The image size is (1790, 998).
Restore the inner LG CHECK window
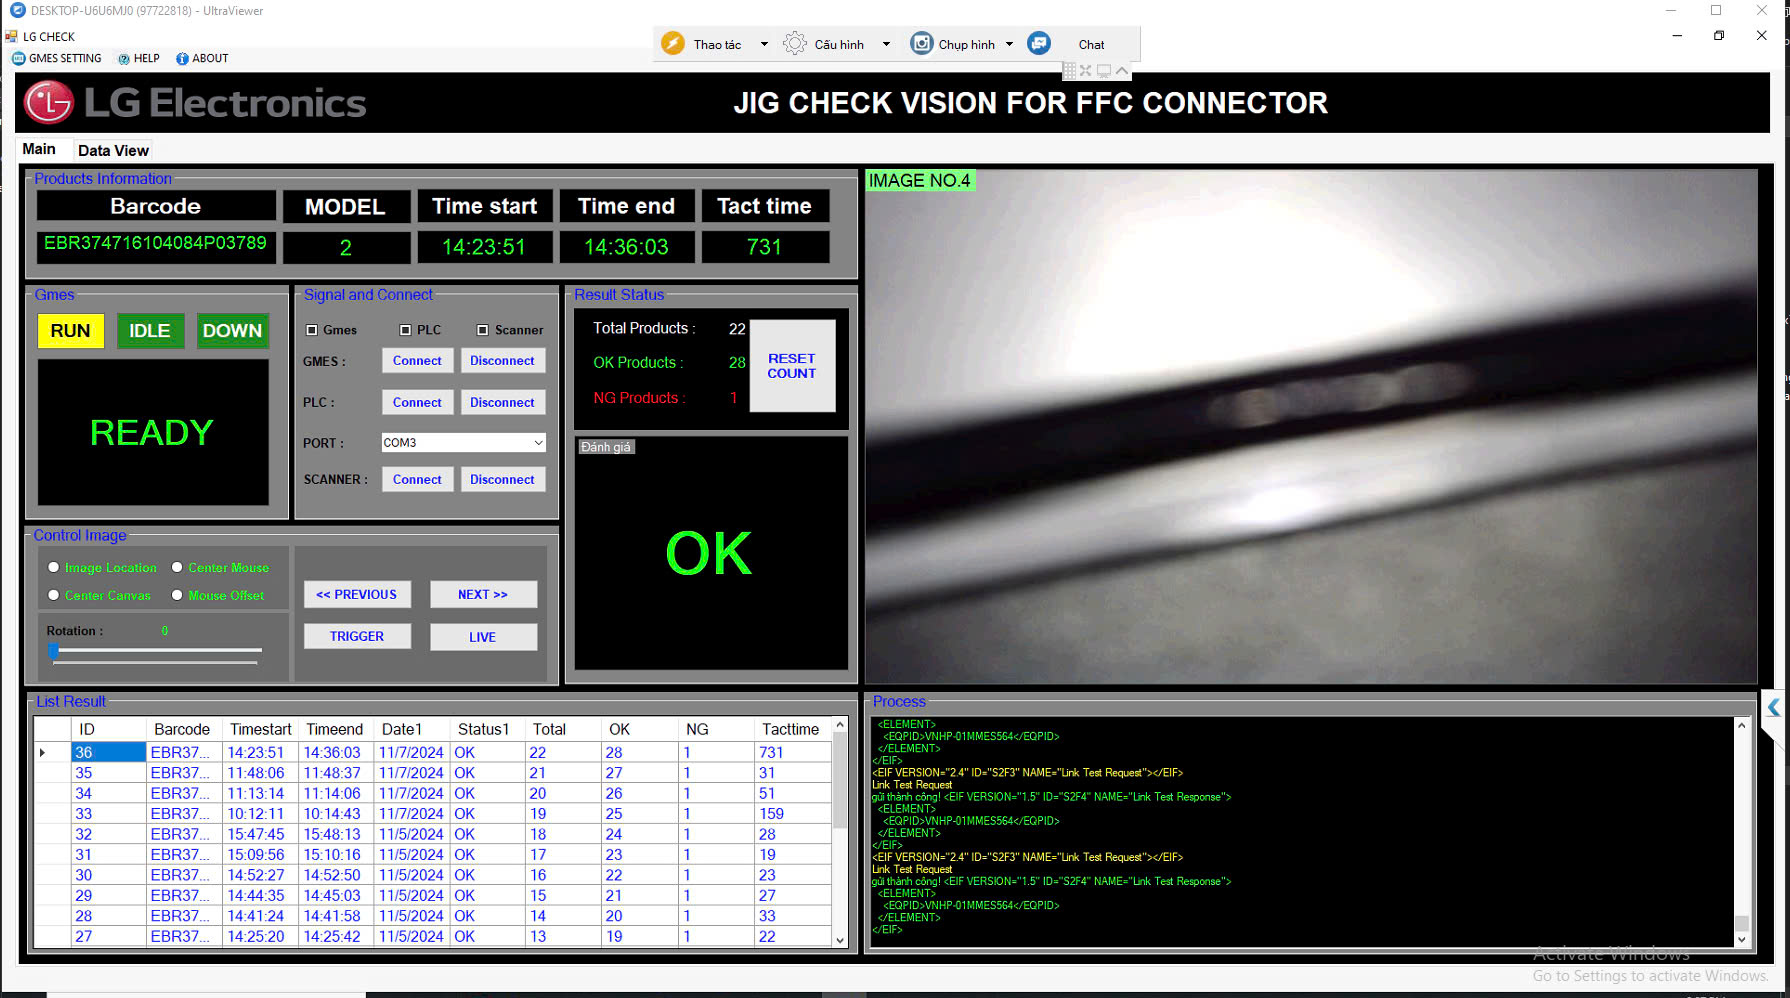[1719, 35]
